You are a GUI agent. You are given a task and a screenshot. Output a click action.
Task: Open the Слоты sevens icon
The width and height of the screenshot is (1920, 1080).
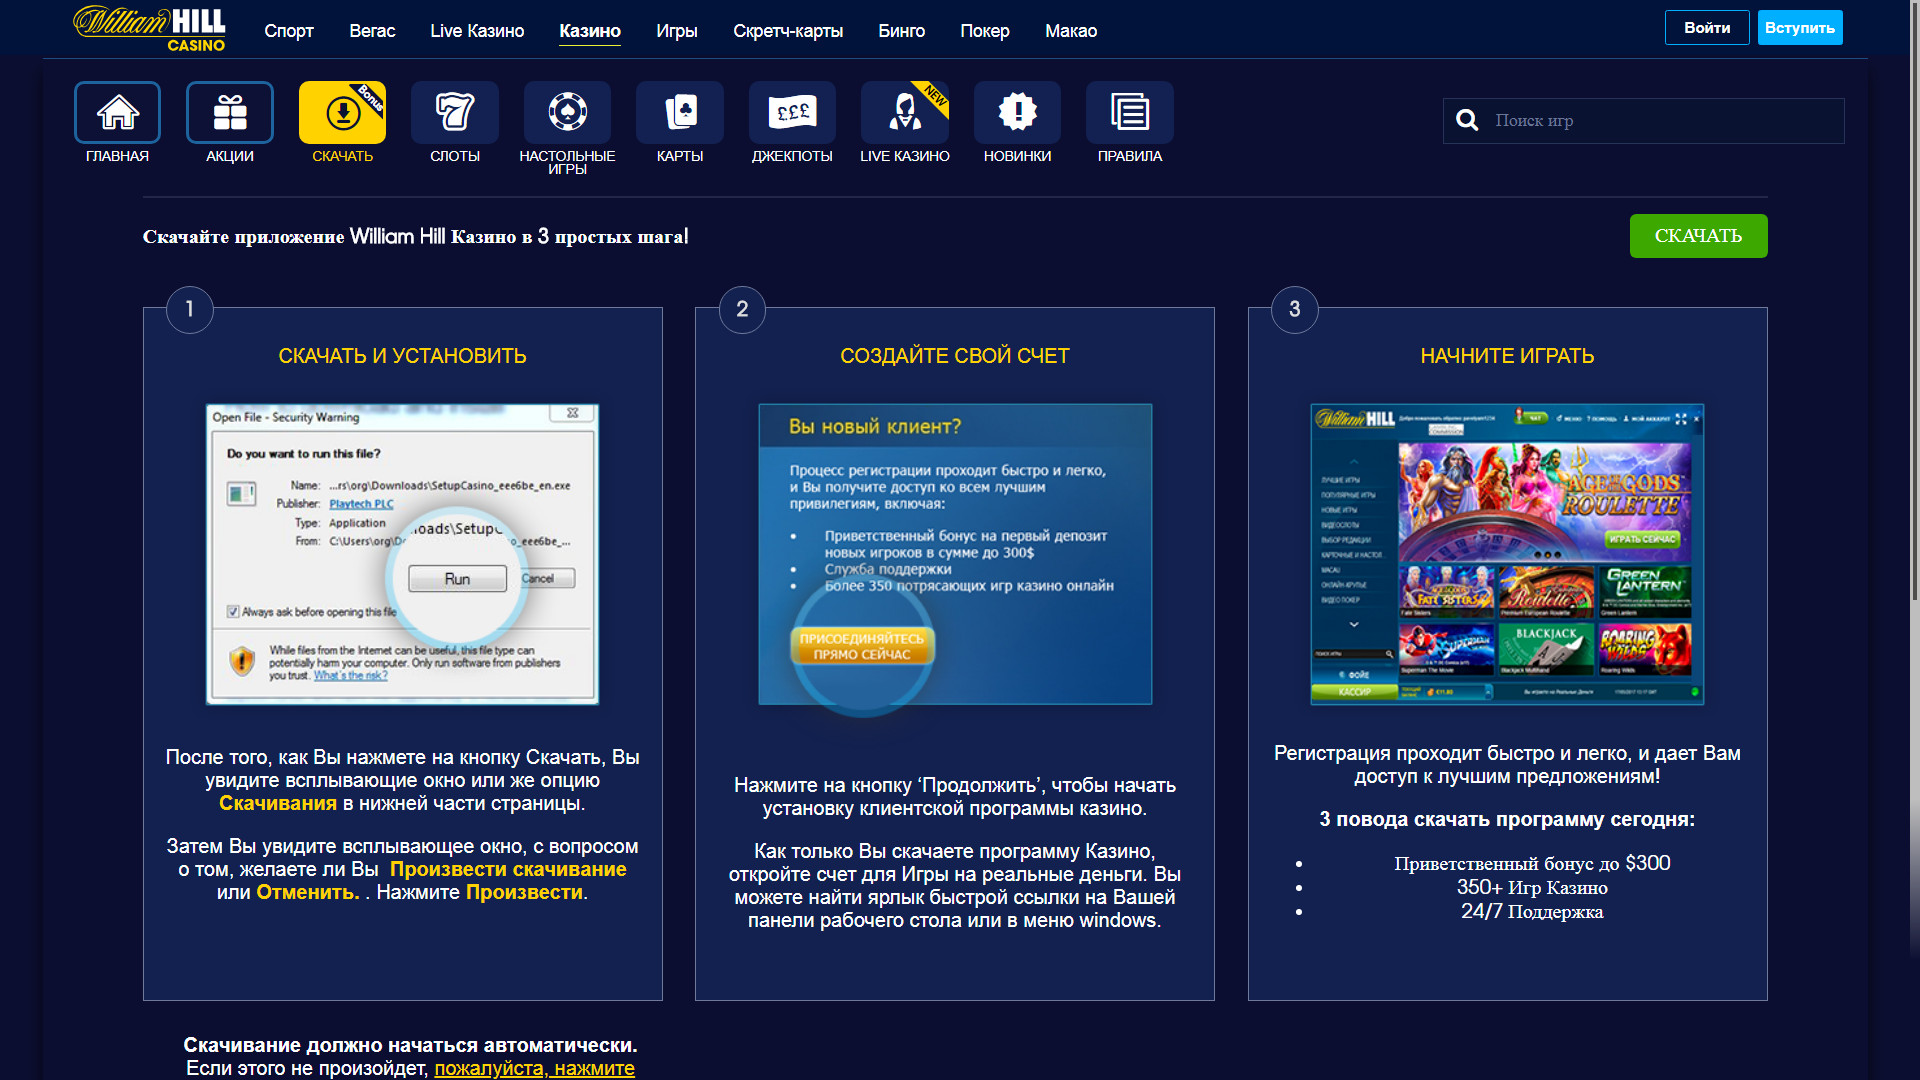[454, 112]
